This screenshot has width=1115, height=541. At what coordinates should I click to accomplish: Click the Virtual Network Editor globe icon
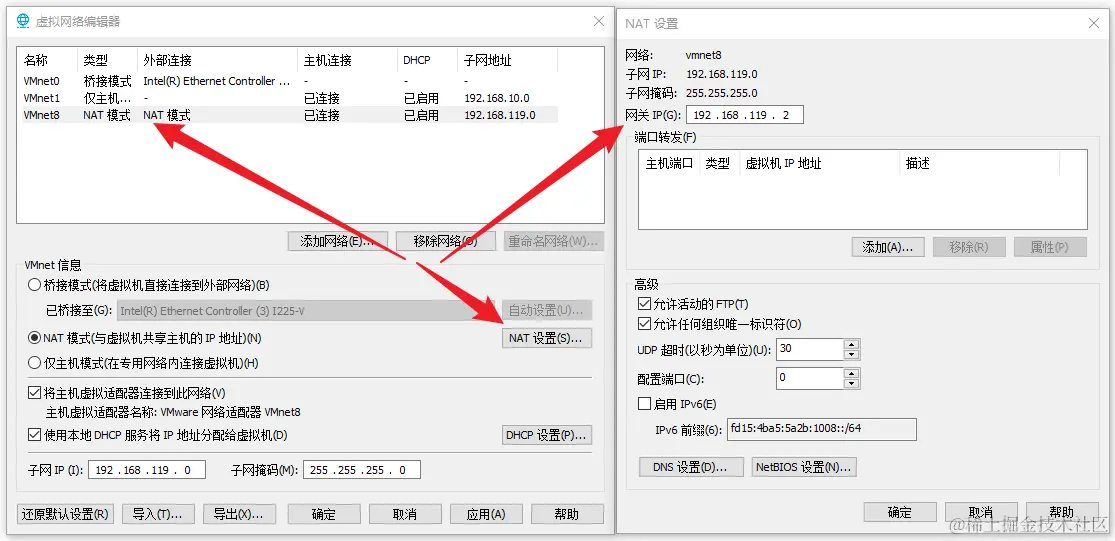(x=23, y=21)
